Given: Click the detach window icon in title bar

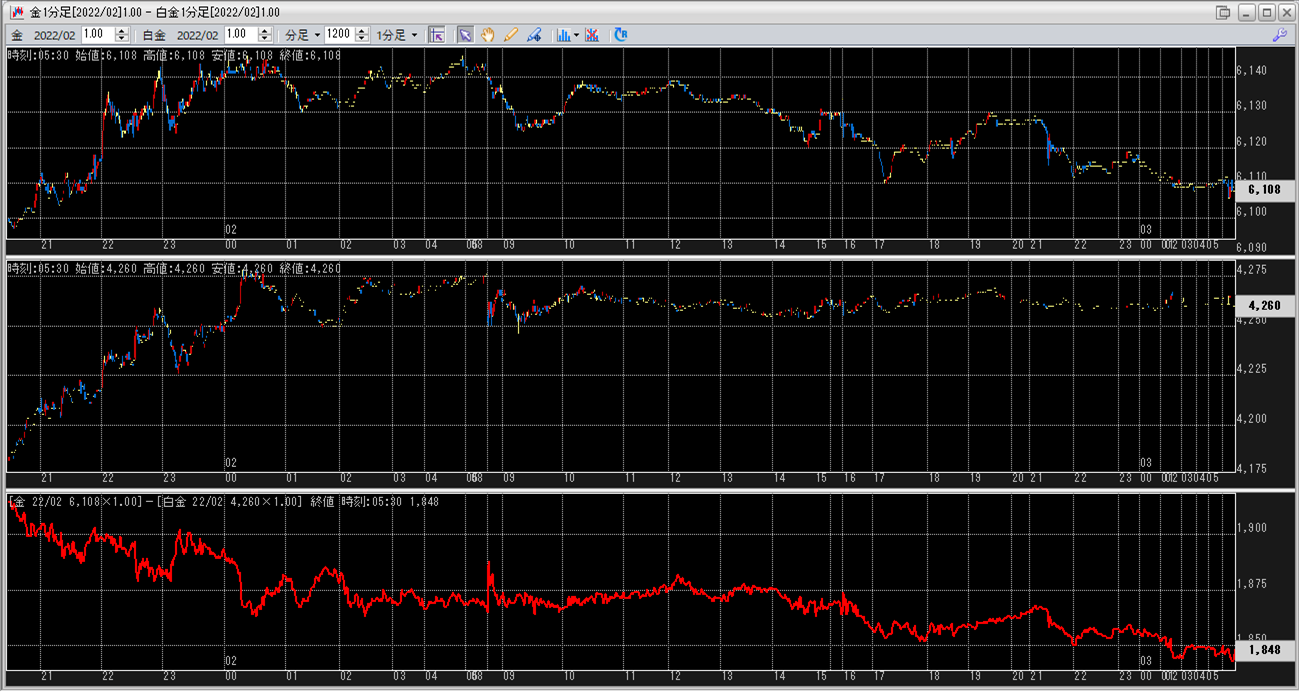Looking at the screenshot, I should (1222, 12).
